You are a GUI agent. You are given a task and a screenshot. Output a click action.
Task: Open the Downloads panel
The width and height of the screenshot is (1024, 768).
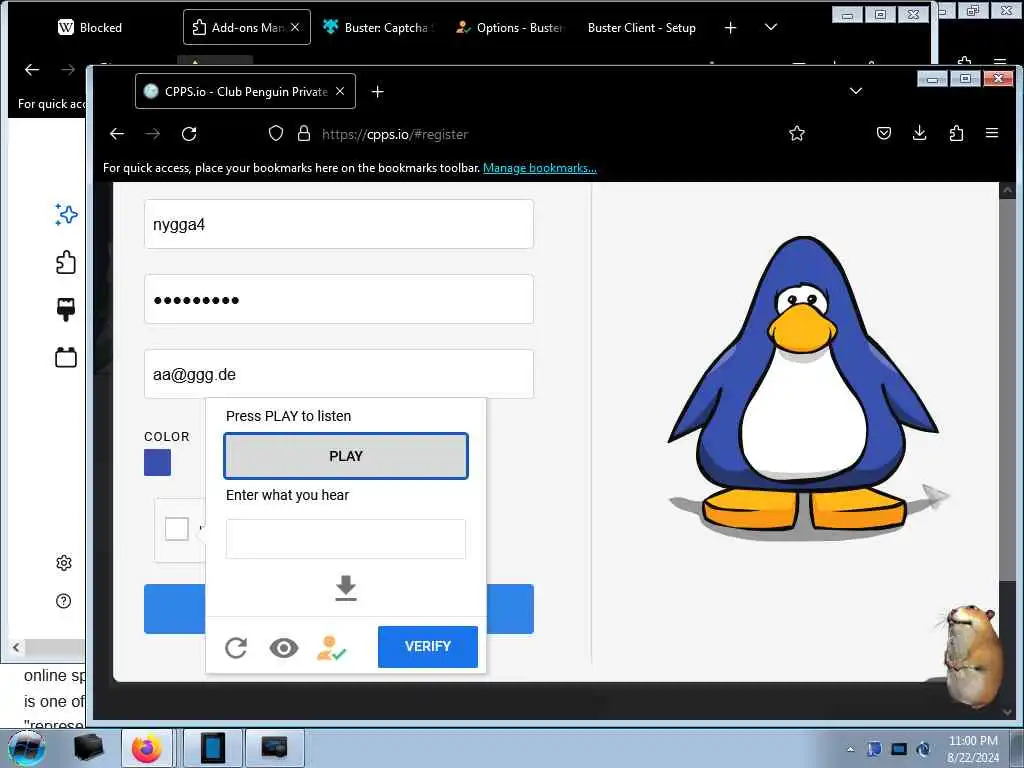point(920,134)
